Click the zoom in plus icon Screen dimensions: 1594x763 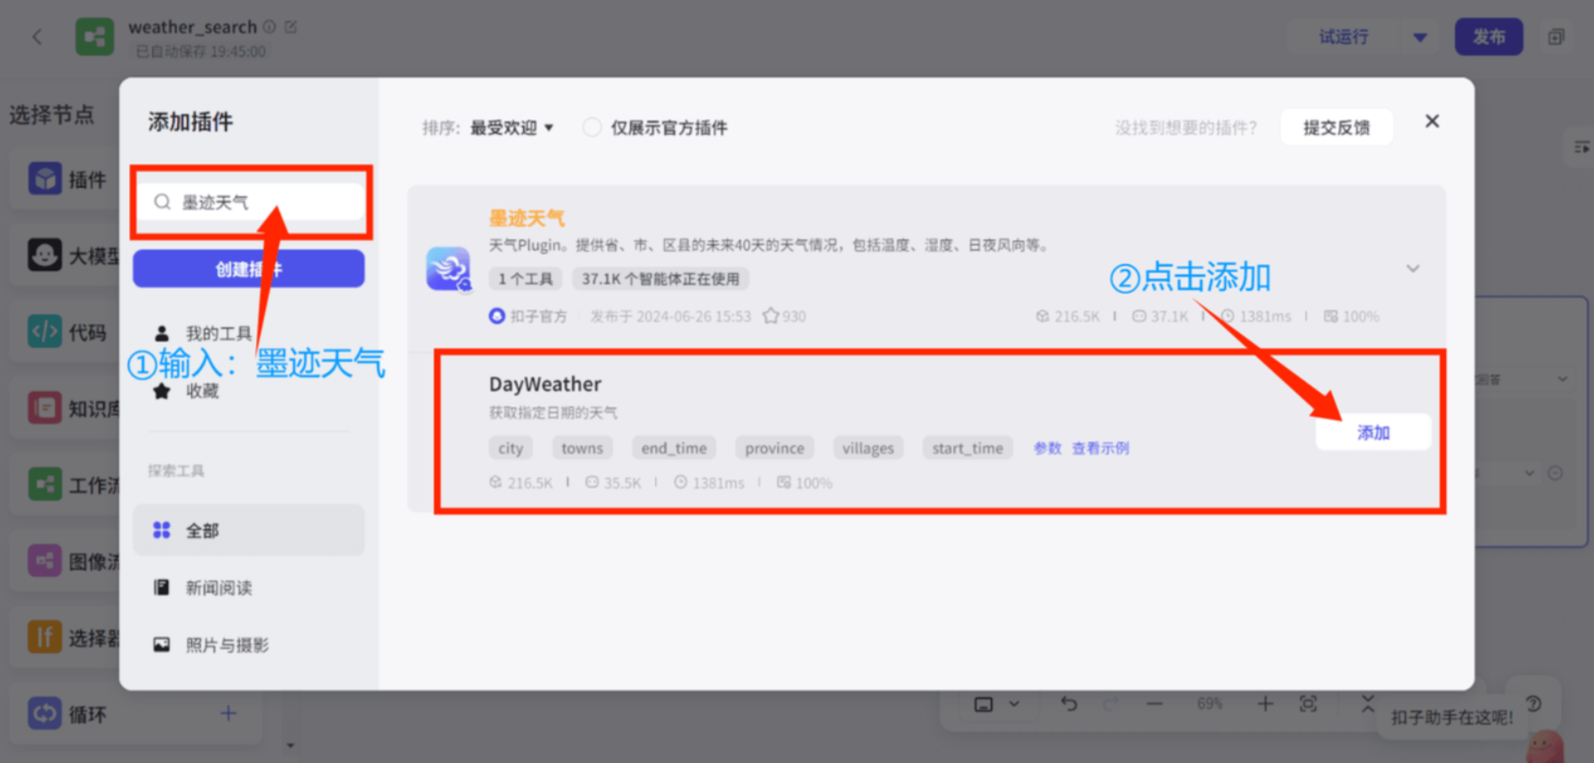1265,704
